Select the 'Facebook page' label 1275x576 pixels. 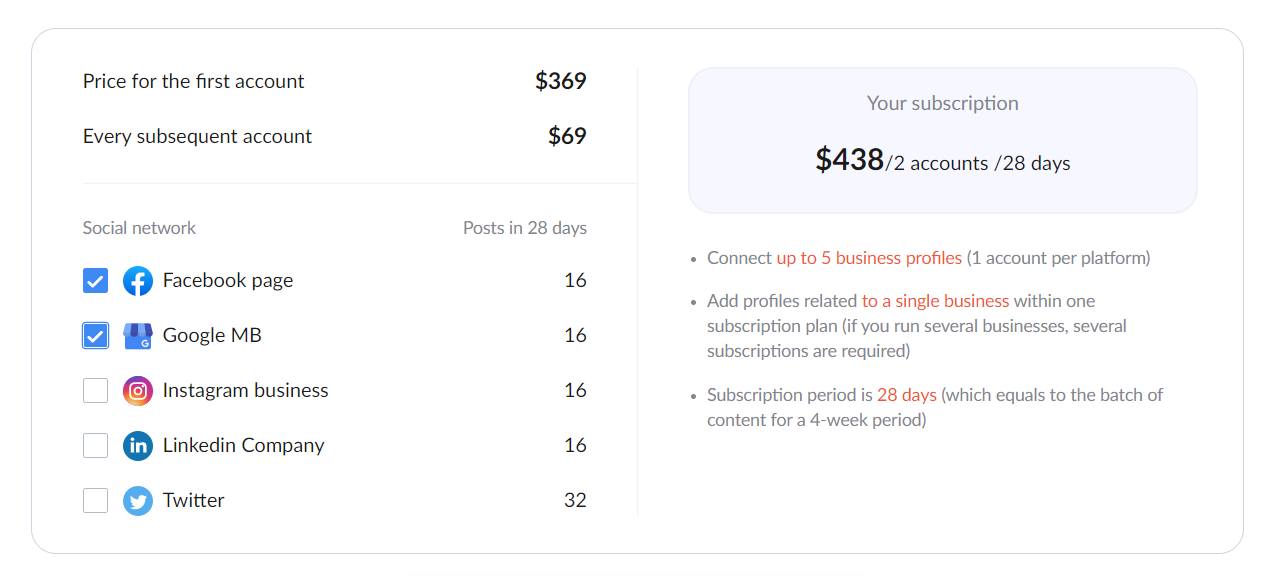click(228, 281)
